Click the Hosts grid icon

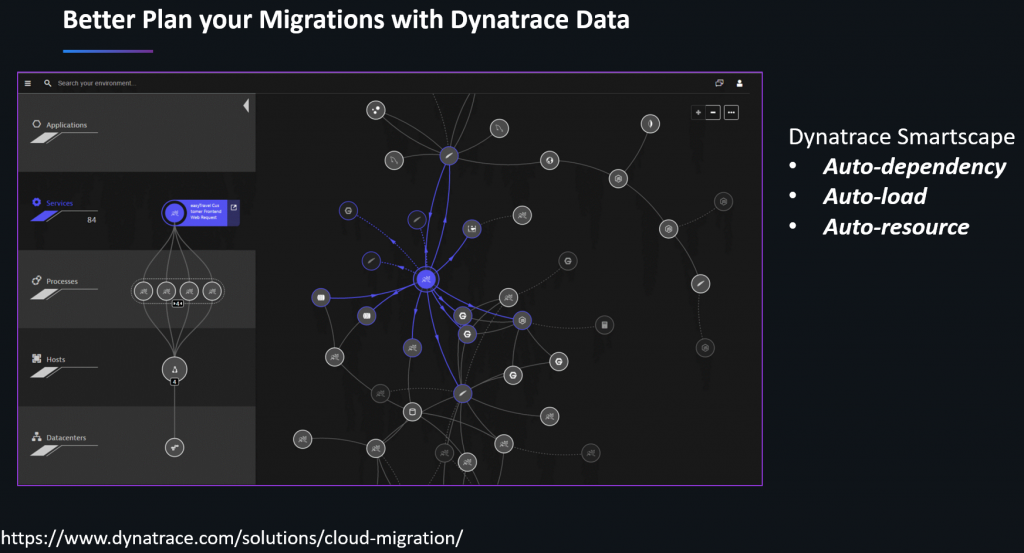click(x=37, y=358)
